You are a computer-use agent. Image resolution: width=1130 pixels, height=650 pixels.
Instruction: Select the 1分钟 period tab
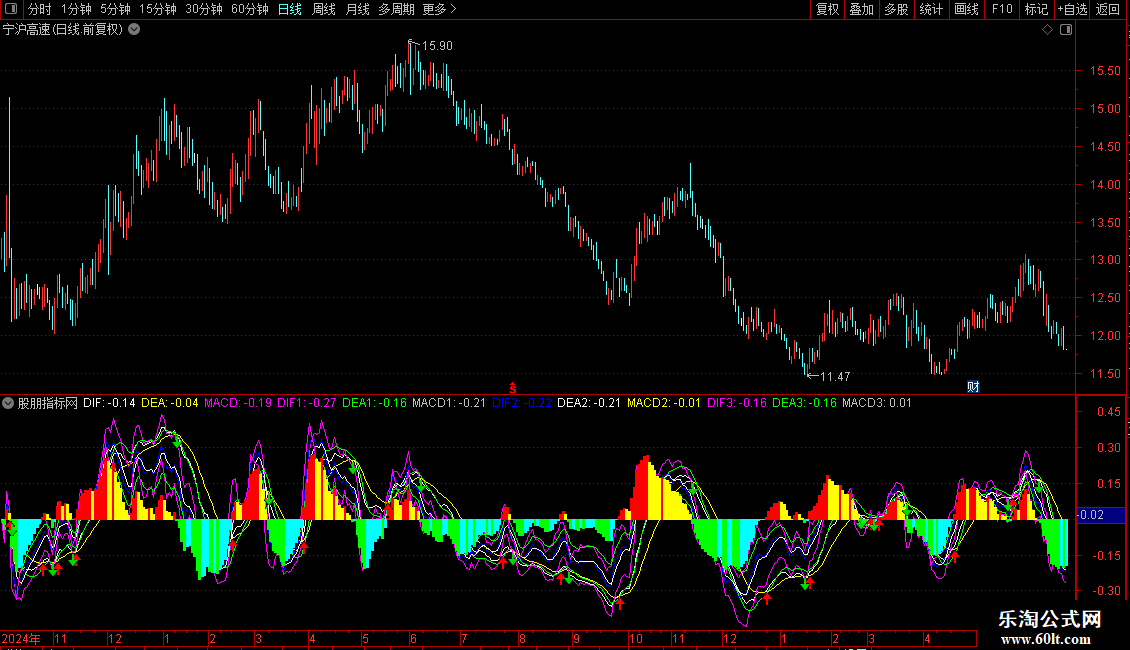pos(76,9)
